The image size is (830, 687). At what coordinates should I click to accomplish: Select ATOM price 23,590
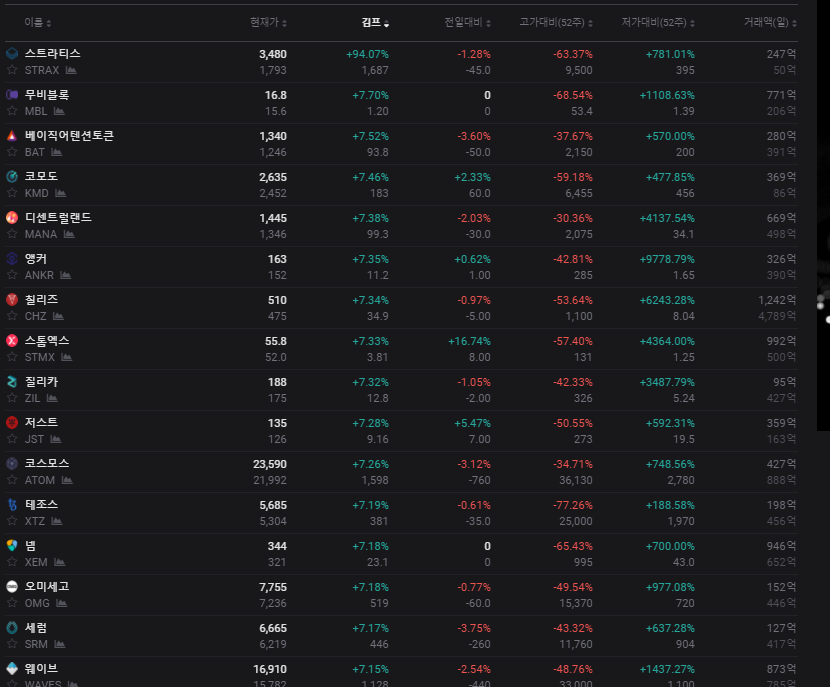270,464
